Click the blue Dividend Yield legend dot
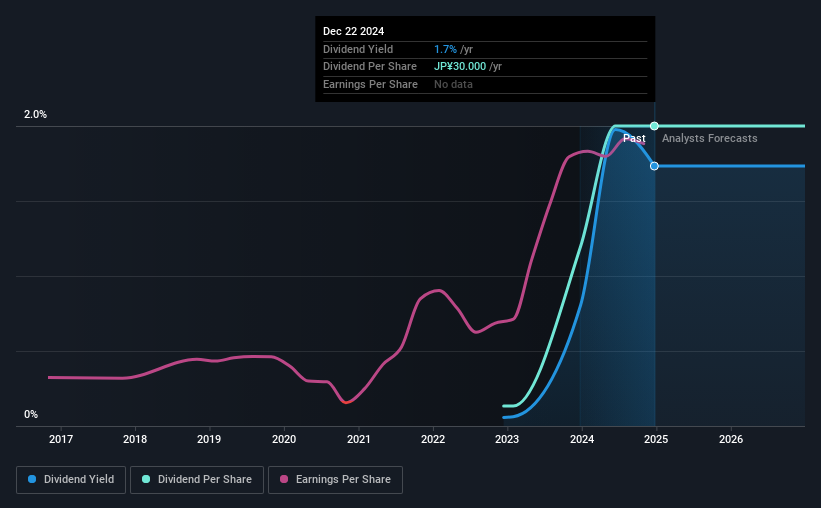The height and width of the screenshot is (508, 821). tap(32, 479)
